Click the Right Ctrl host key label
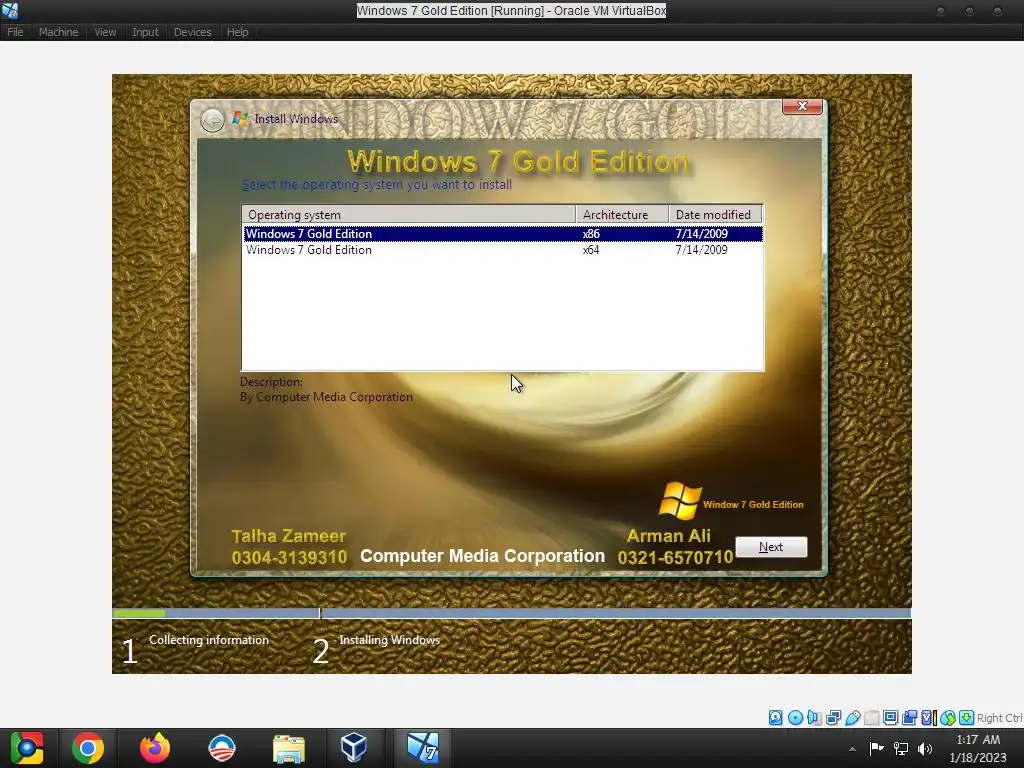1024x768 pixels. click(x=999, y=718)
